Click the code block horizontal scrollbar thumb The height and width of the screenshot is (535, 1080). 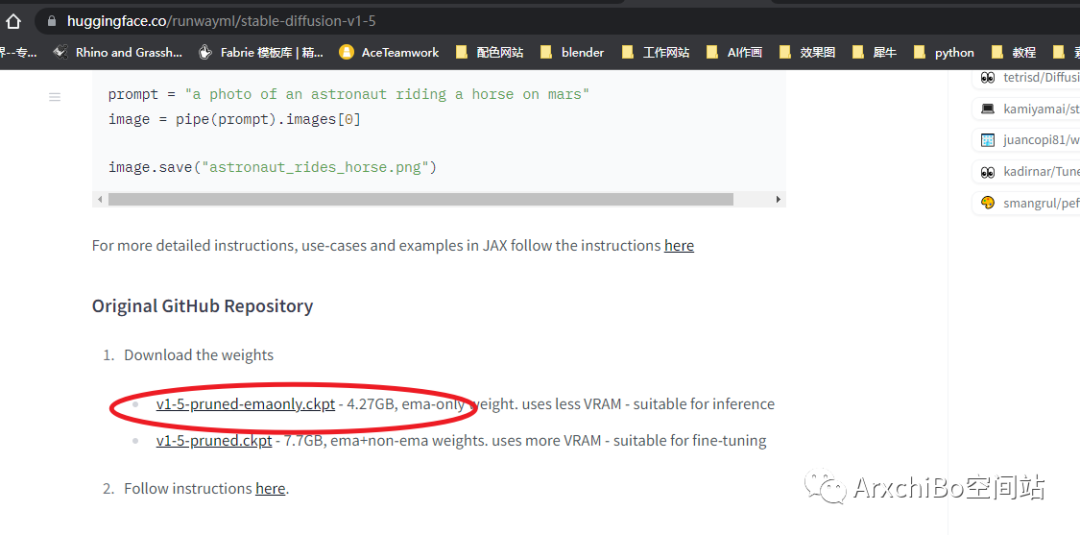(x=421, y=199)
